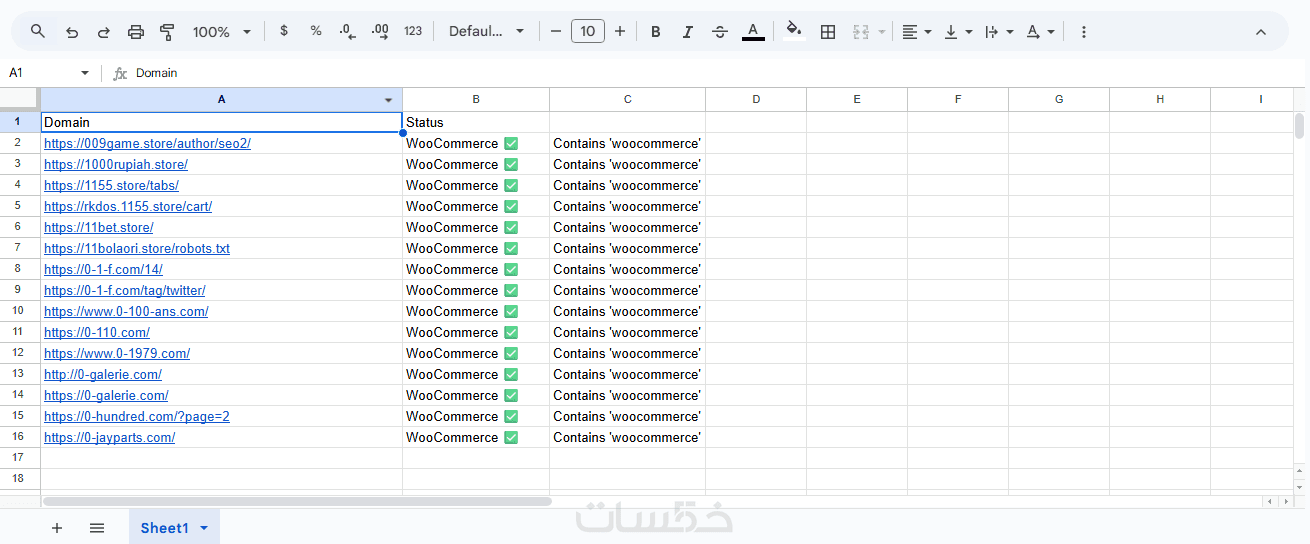Open the search the menus tool

38,31
